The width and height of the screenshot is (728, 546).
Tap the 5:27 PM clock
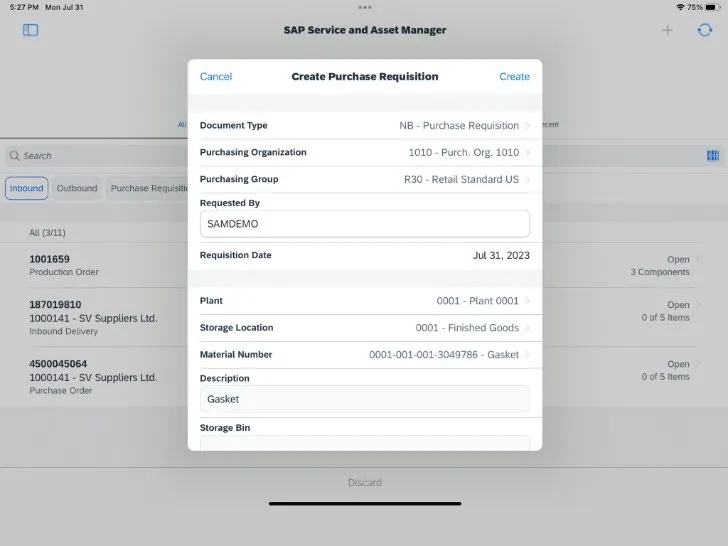tap(24, 7)
